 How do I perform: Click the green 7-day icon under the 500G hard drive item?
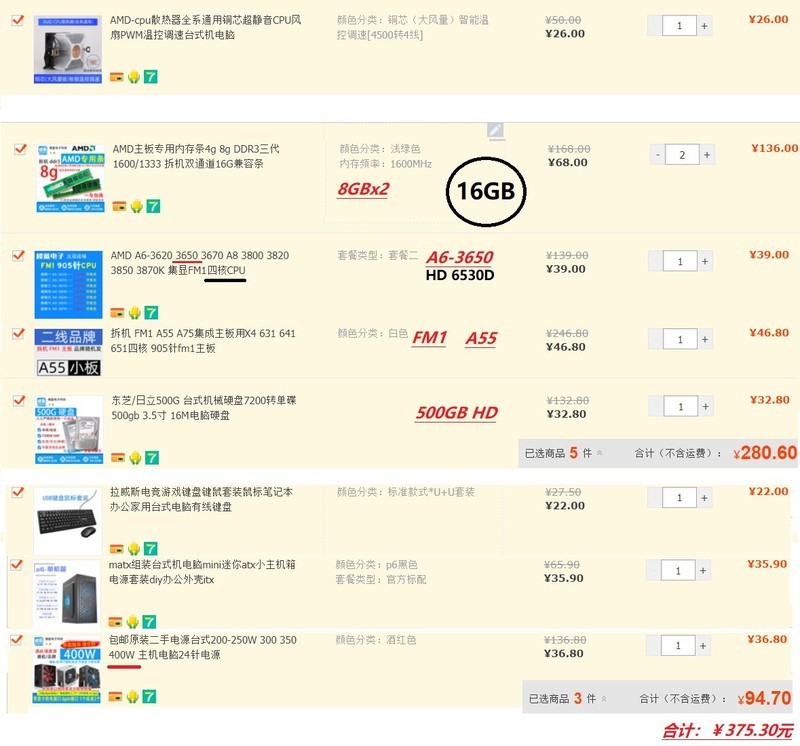point(152,457)
